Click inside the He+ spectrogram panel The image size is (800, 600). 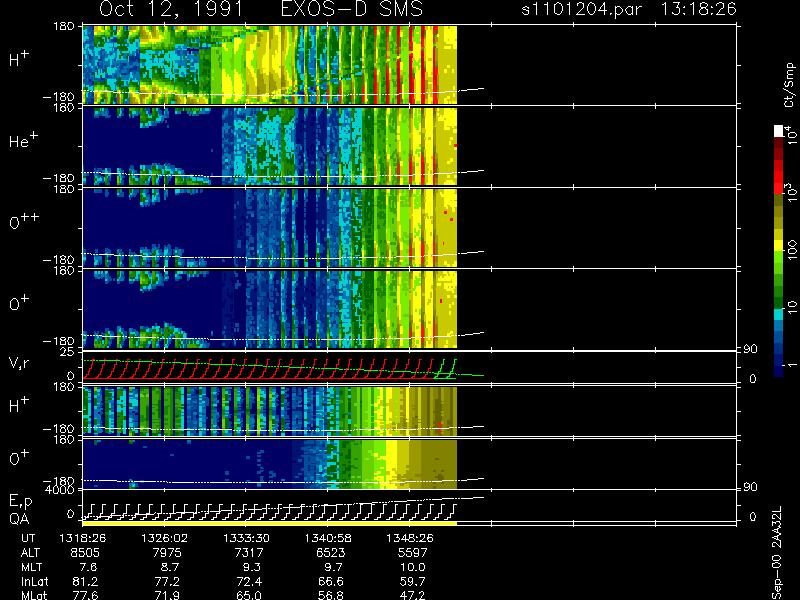click(x=269, y=145)
